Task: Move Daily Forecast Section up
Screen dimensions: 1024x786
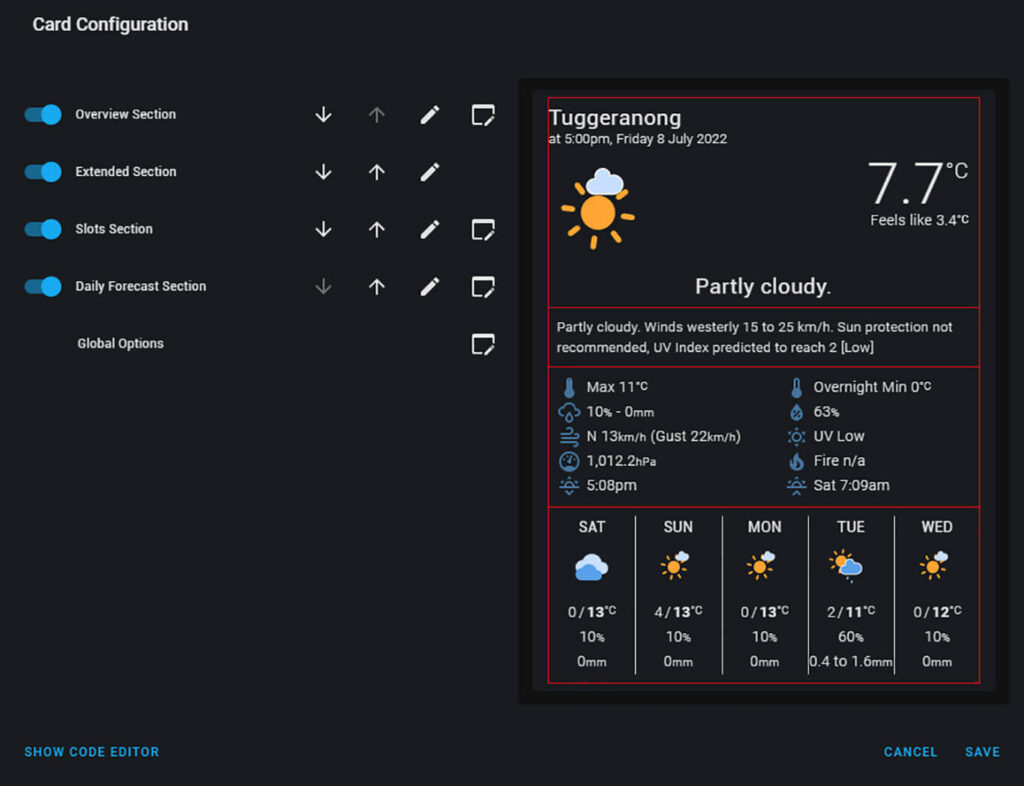Action: 376,287
